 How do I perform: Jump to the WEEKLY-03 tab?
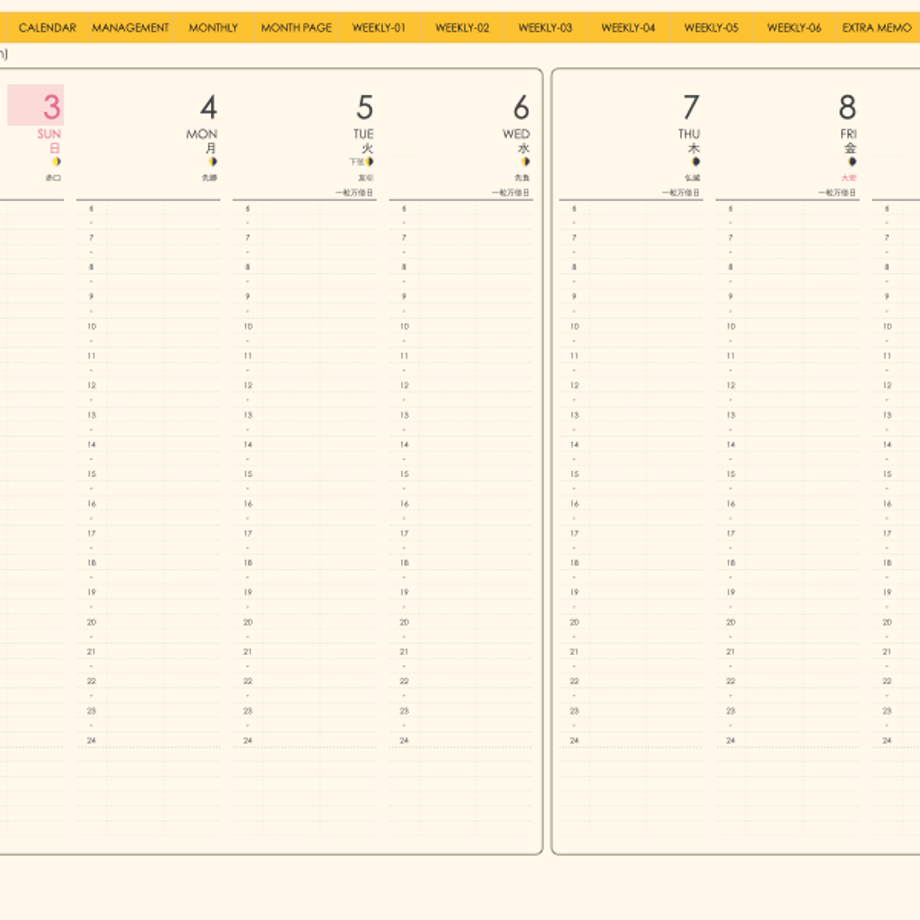pos(545,28)
